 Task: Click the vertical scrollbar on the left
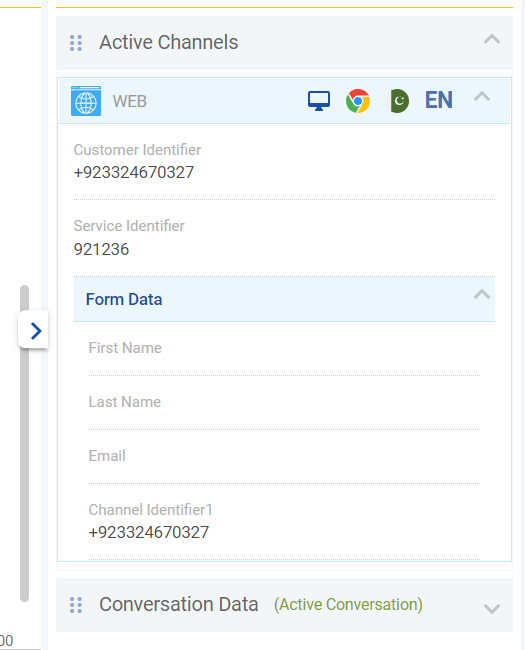tap(24, 443)
